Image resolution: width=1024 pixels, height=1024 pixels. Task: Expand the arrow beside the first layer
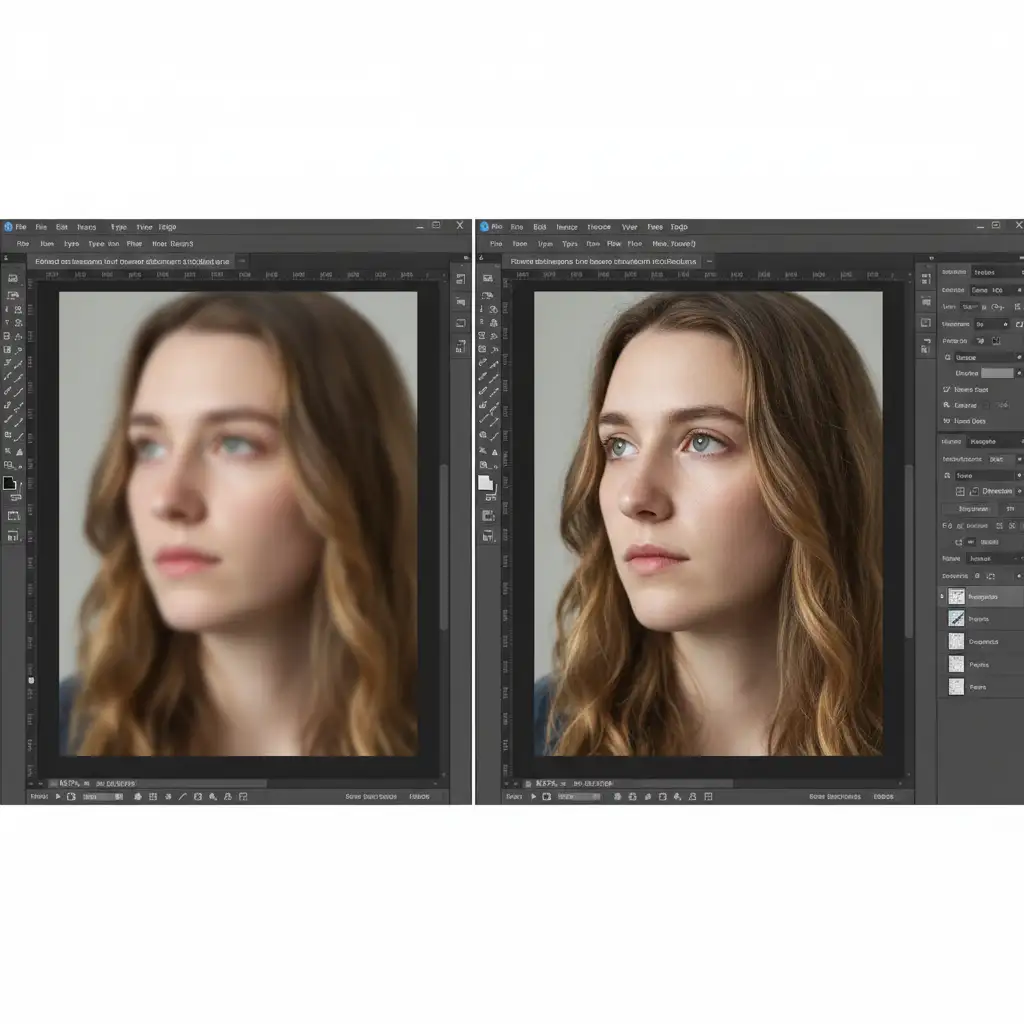(942, 597)
